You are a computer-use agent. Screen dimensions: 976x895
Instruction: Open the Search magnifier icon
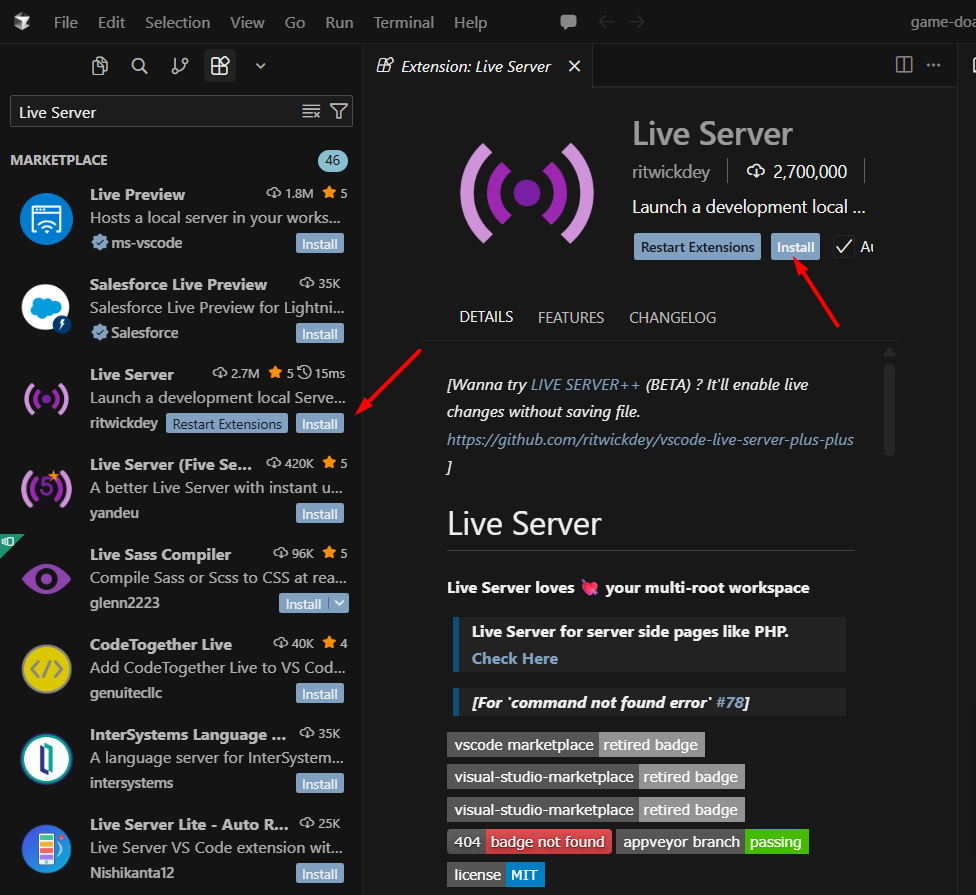(x=139, y=66)
